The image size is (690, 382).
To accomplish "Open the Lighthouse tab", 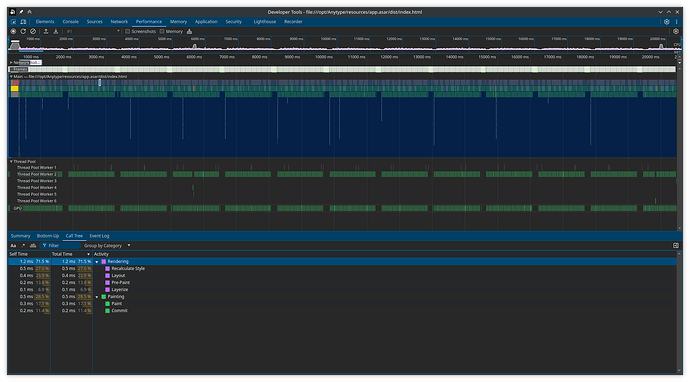I will [x=264, y=22].
